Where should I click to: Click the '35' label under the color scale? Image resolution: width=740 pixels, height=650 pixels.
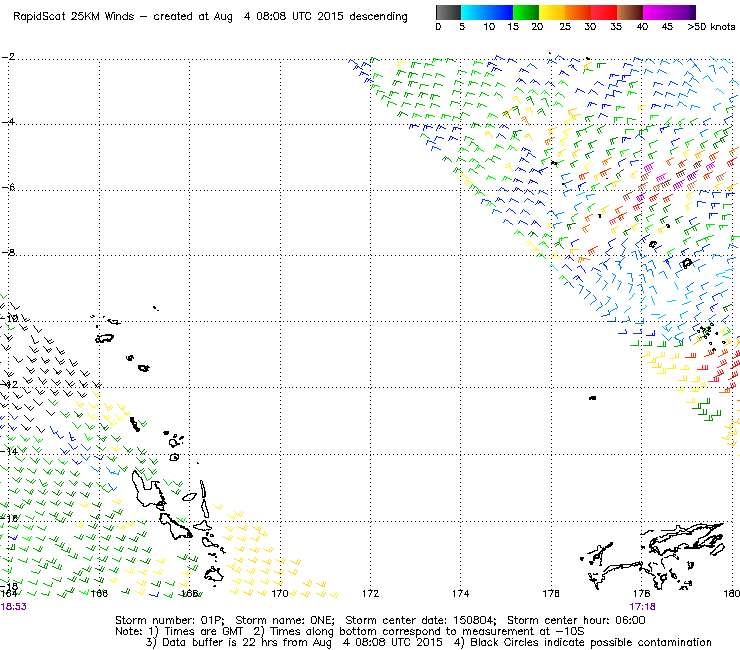616,27
